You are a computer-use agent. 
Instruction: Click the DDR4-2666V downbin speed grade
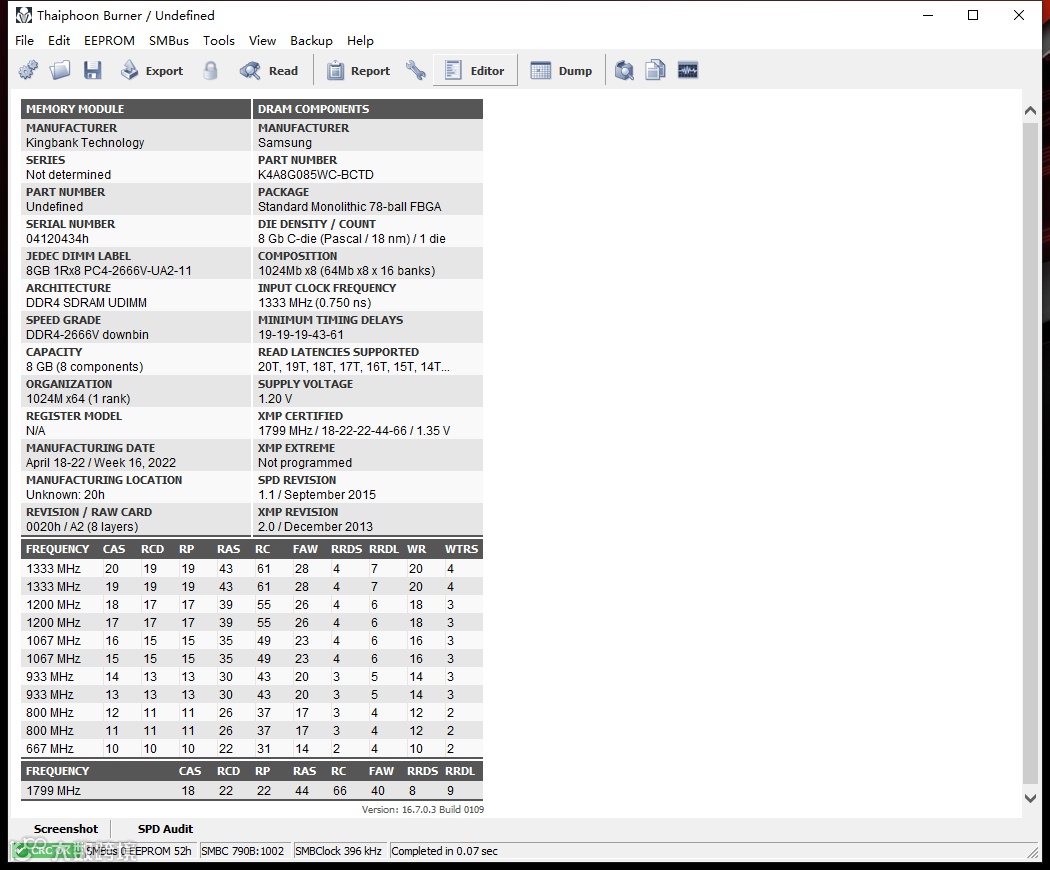[87, 335]
